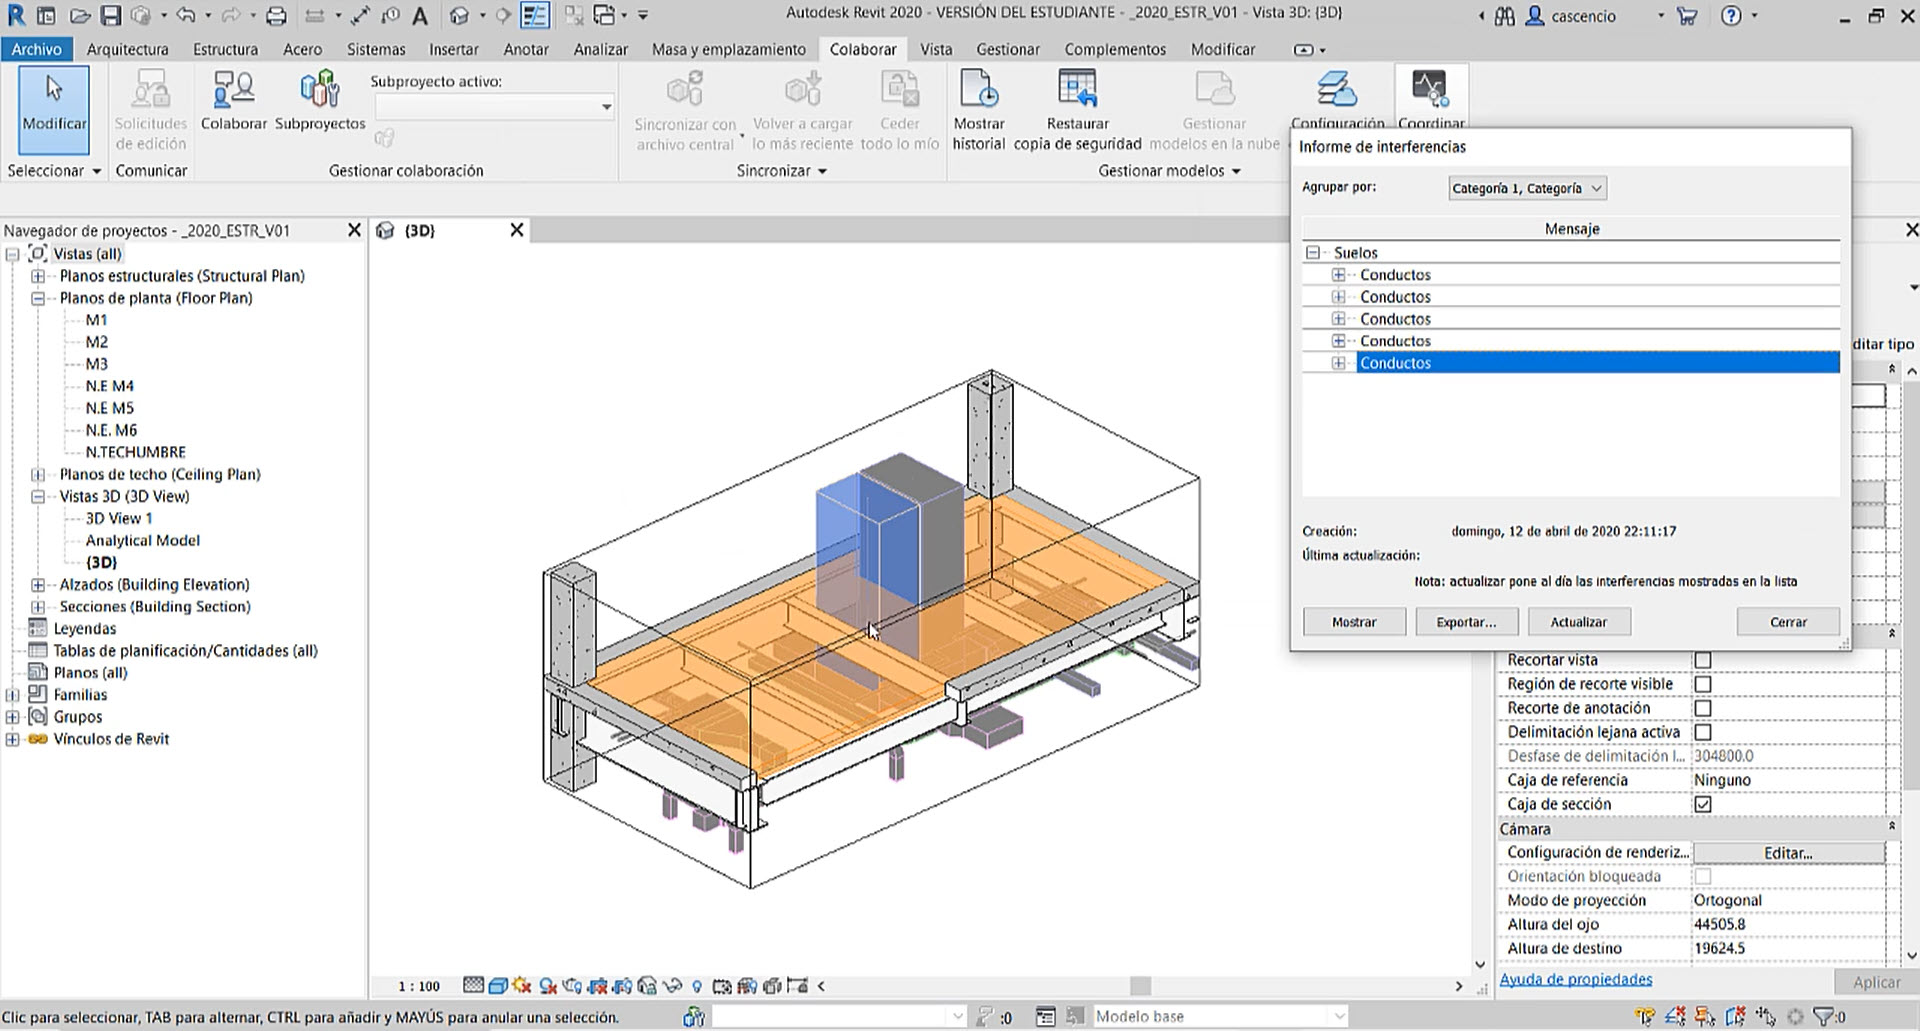1920x1031 pixels.
Task: Open the Analizar menu tab
Action: [x=600, y=48]
